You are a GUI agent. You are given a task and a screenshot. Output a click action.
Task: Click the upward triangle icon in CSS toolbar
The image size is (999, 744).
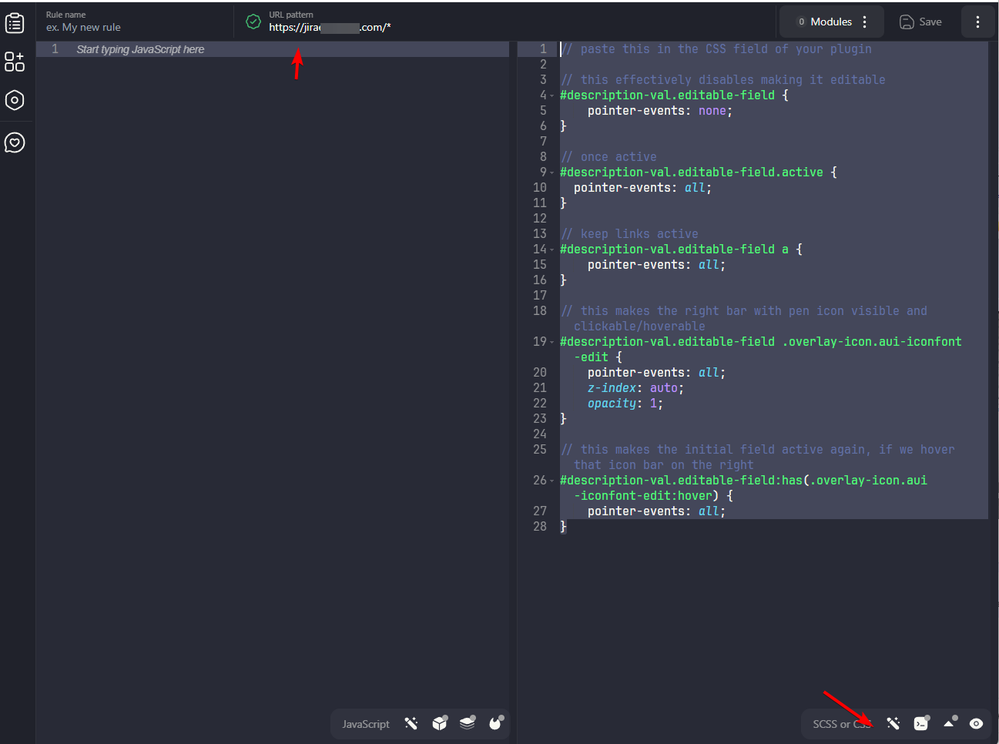[950, 722]
